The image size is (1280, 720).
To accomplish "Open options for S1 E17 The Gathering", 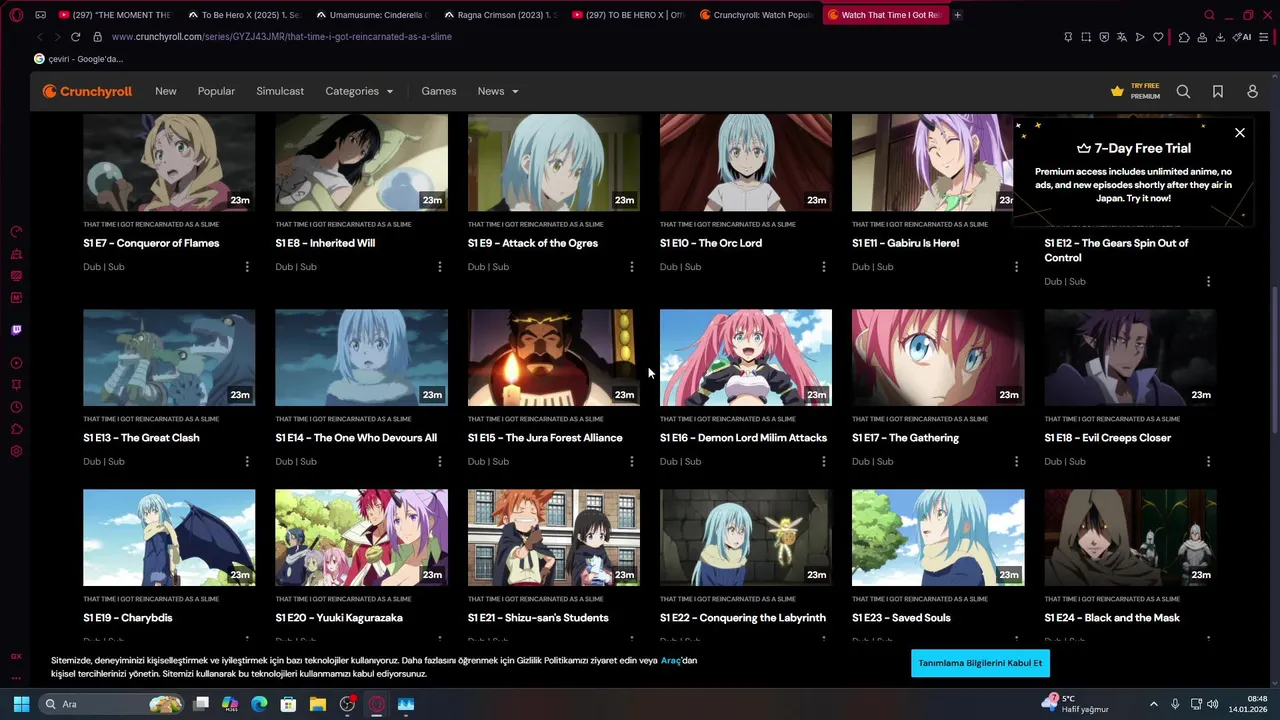I will pyautogui.click(x=1016, y=462).
